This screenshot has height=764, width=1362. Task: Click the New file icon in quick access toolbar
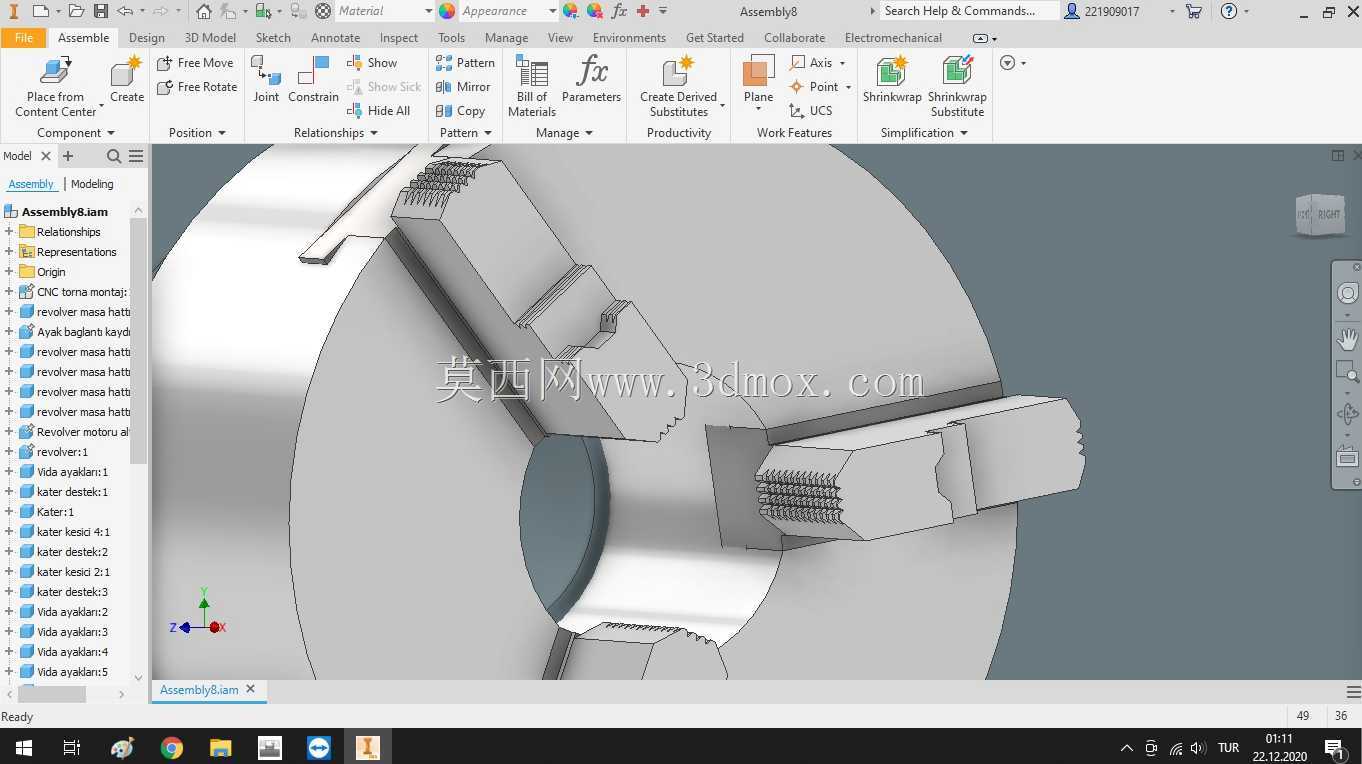point(40,11)
